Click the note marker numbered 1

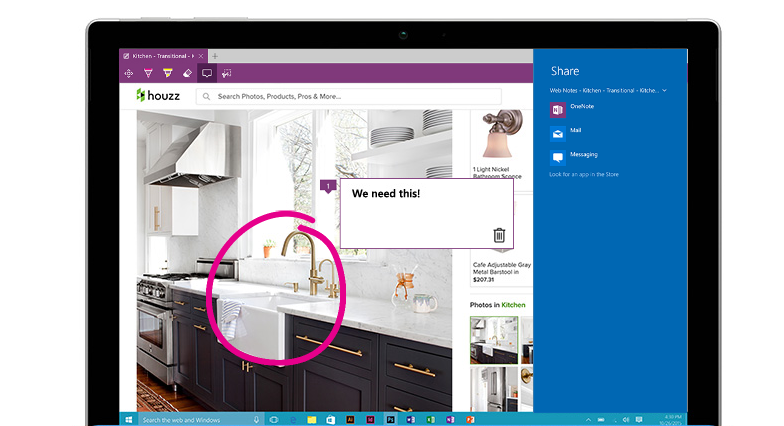coord(328,186)
